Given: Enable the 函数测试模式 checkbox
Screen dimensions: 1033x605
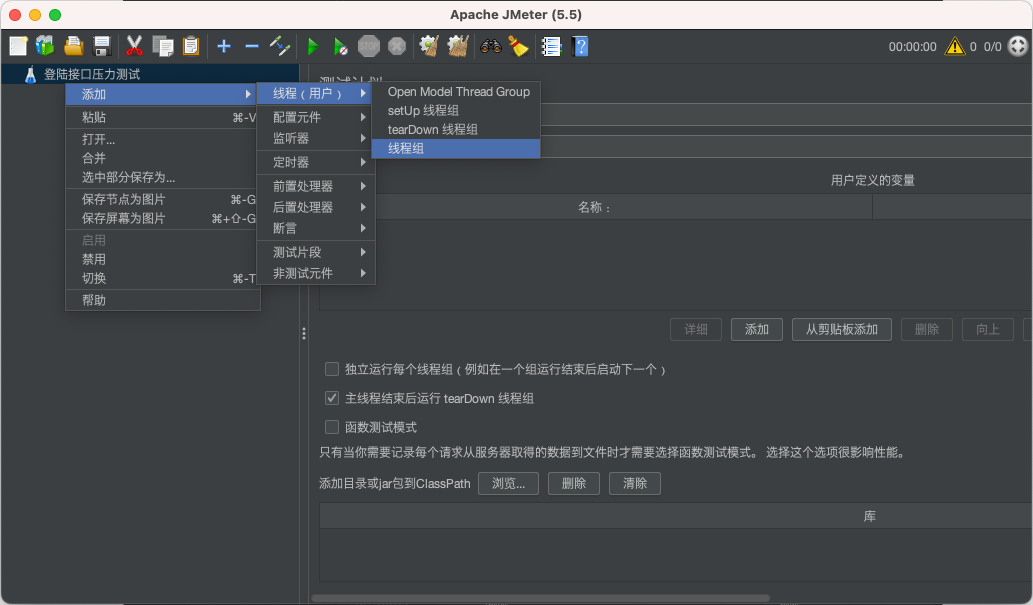Looking at the screenshot, I should 331,427.
